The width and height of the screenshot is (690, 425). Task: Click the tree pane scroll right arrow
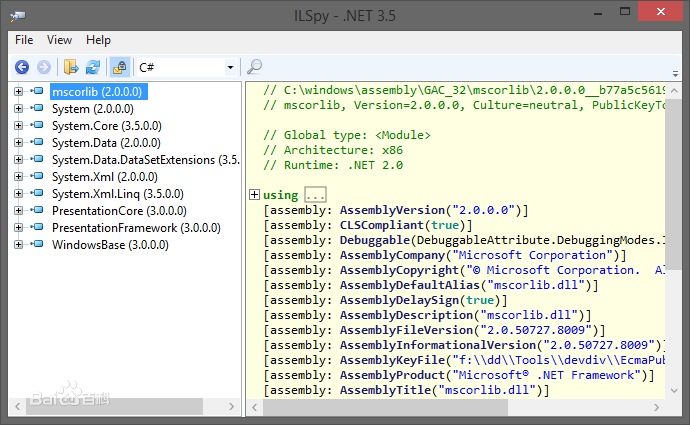pos(231,407)
